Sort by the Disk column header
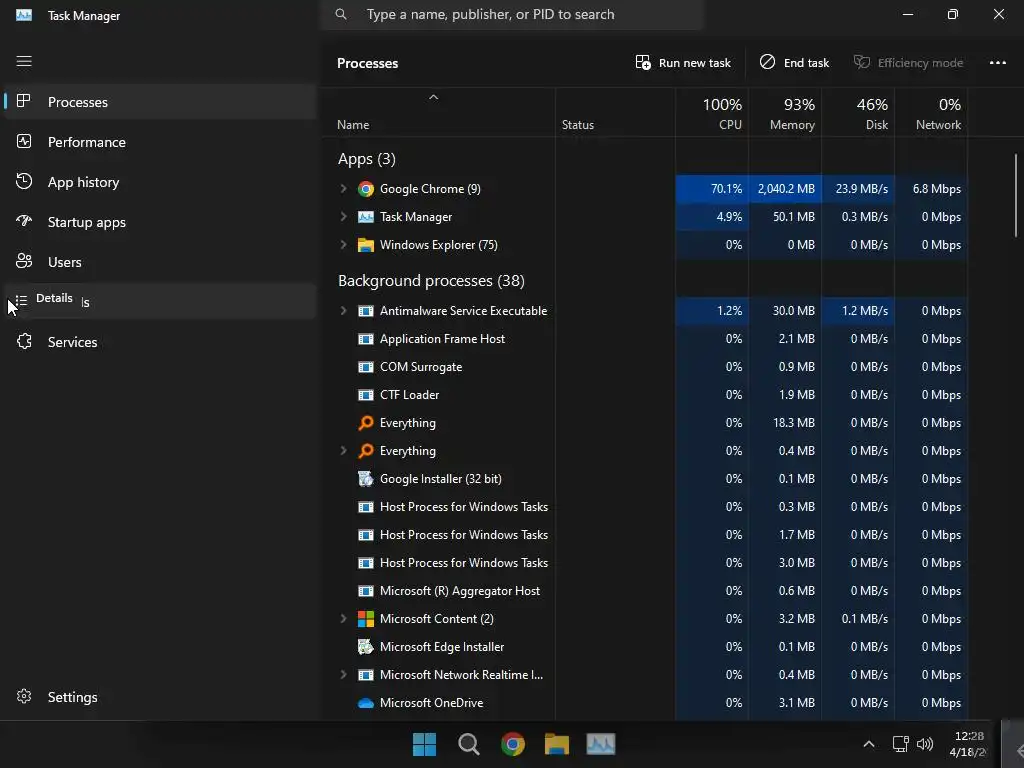 [857, 113]
